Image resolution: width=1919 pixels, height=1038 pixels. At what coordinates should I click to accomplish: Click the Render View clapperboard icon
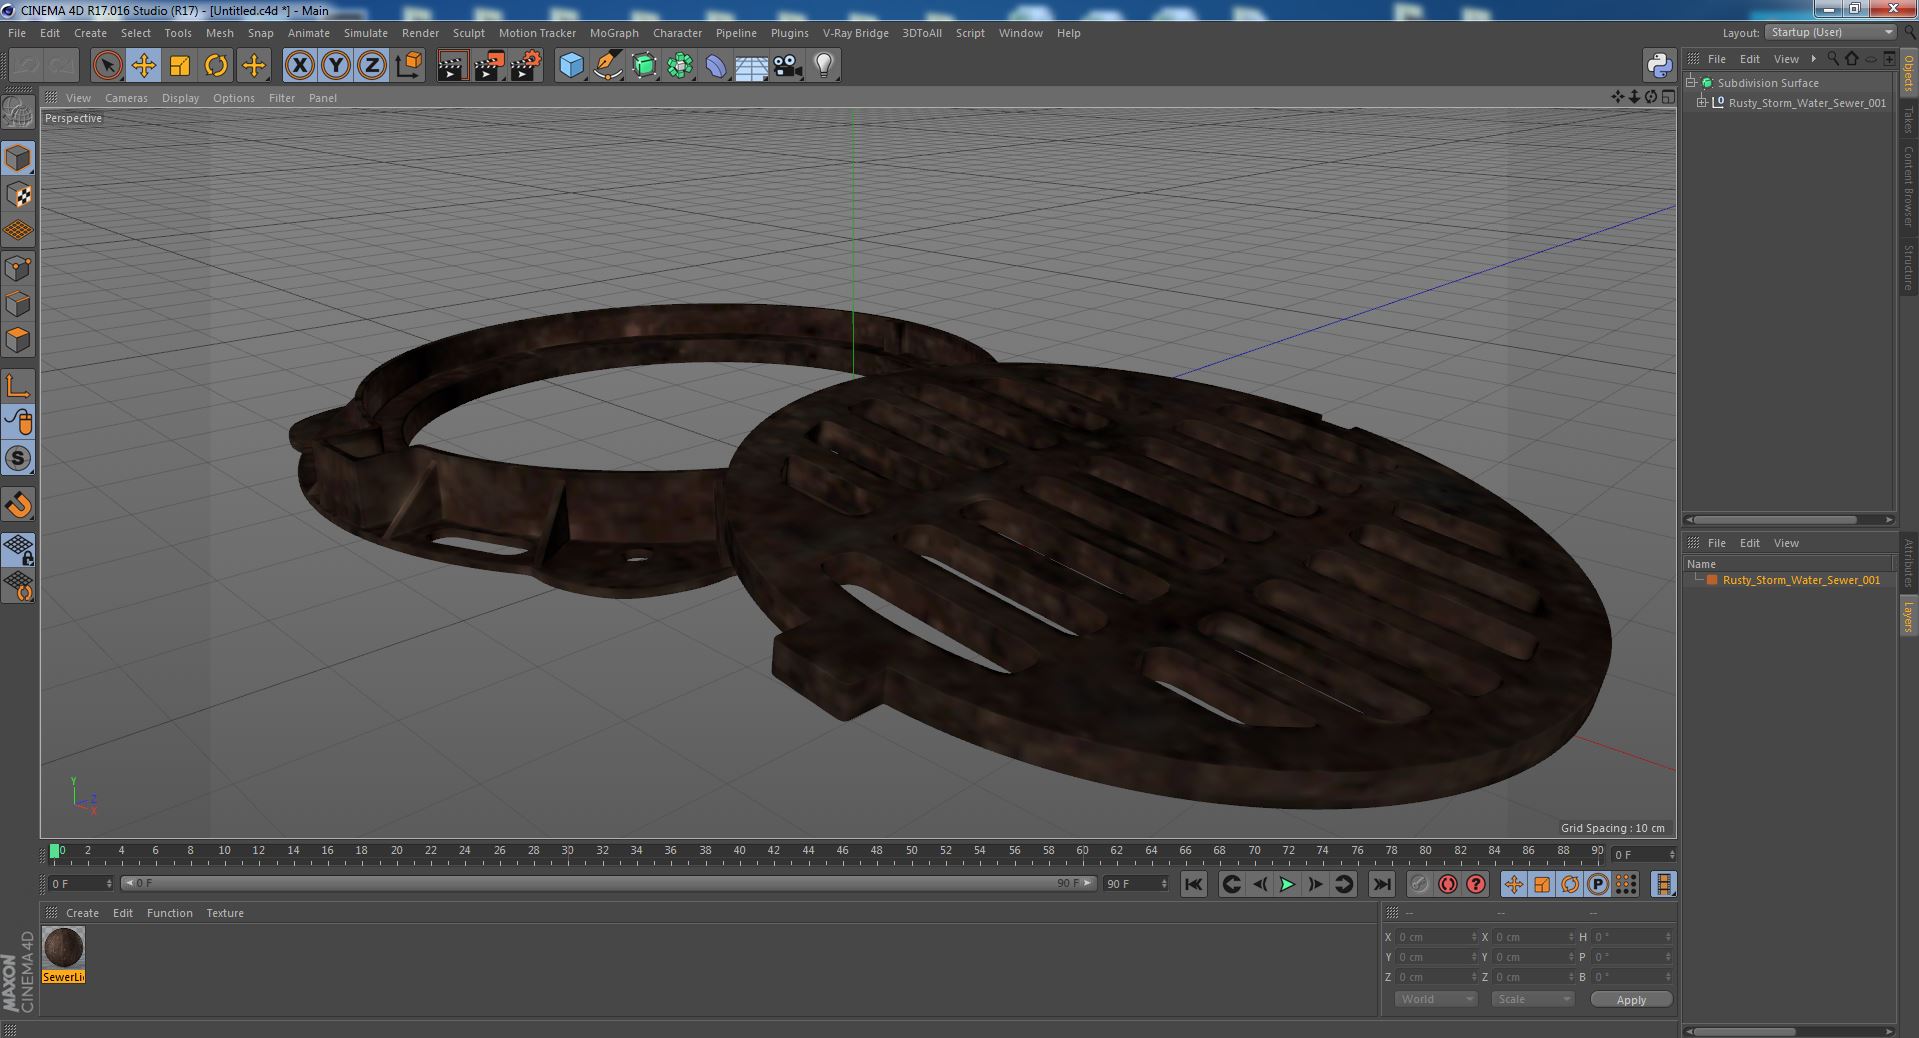point(452,66)
